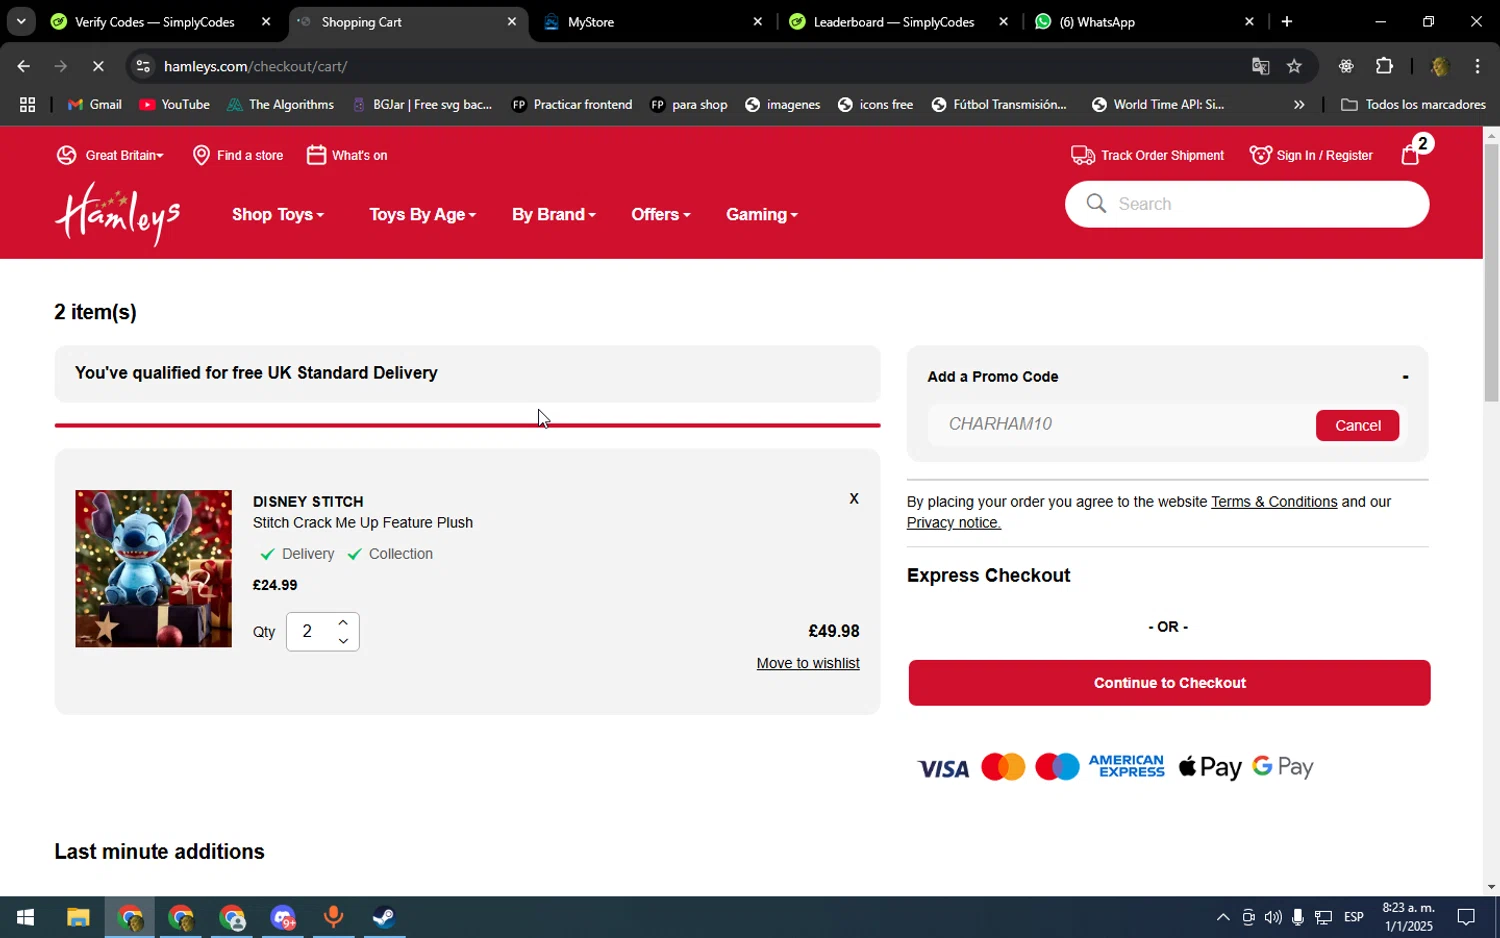Open World Time API bookmark
1500x938 pixels.
[1158, 104]
